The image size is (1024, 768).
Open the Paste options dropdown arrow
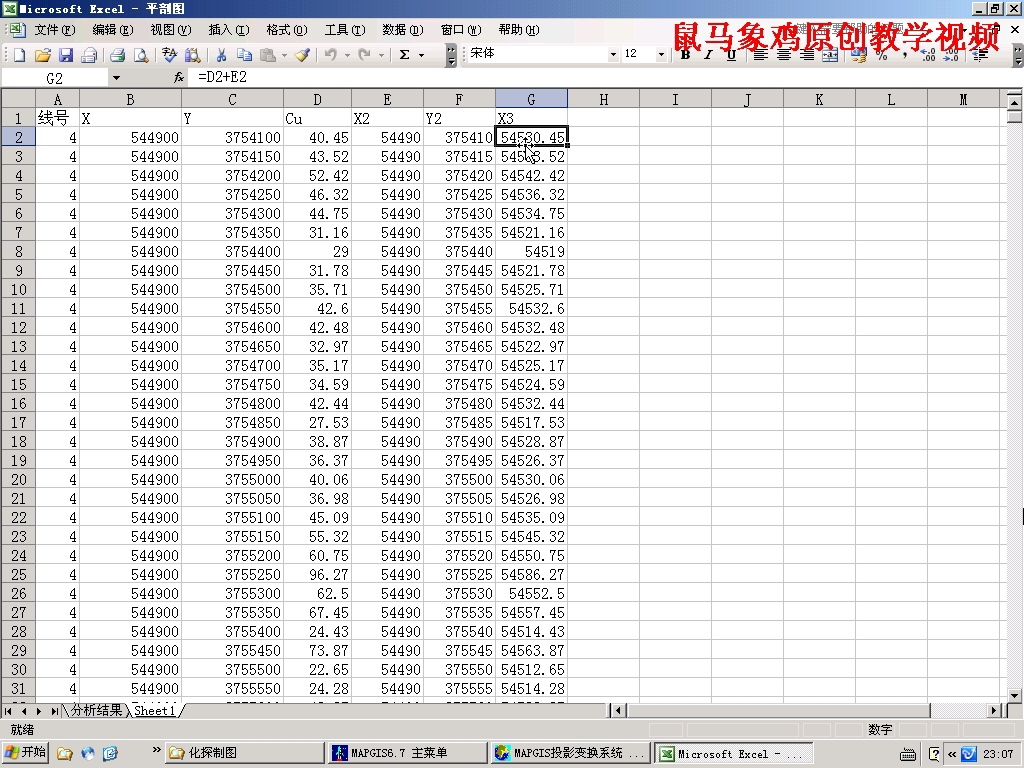coord(284,56)
